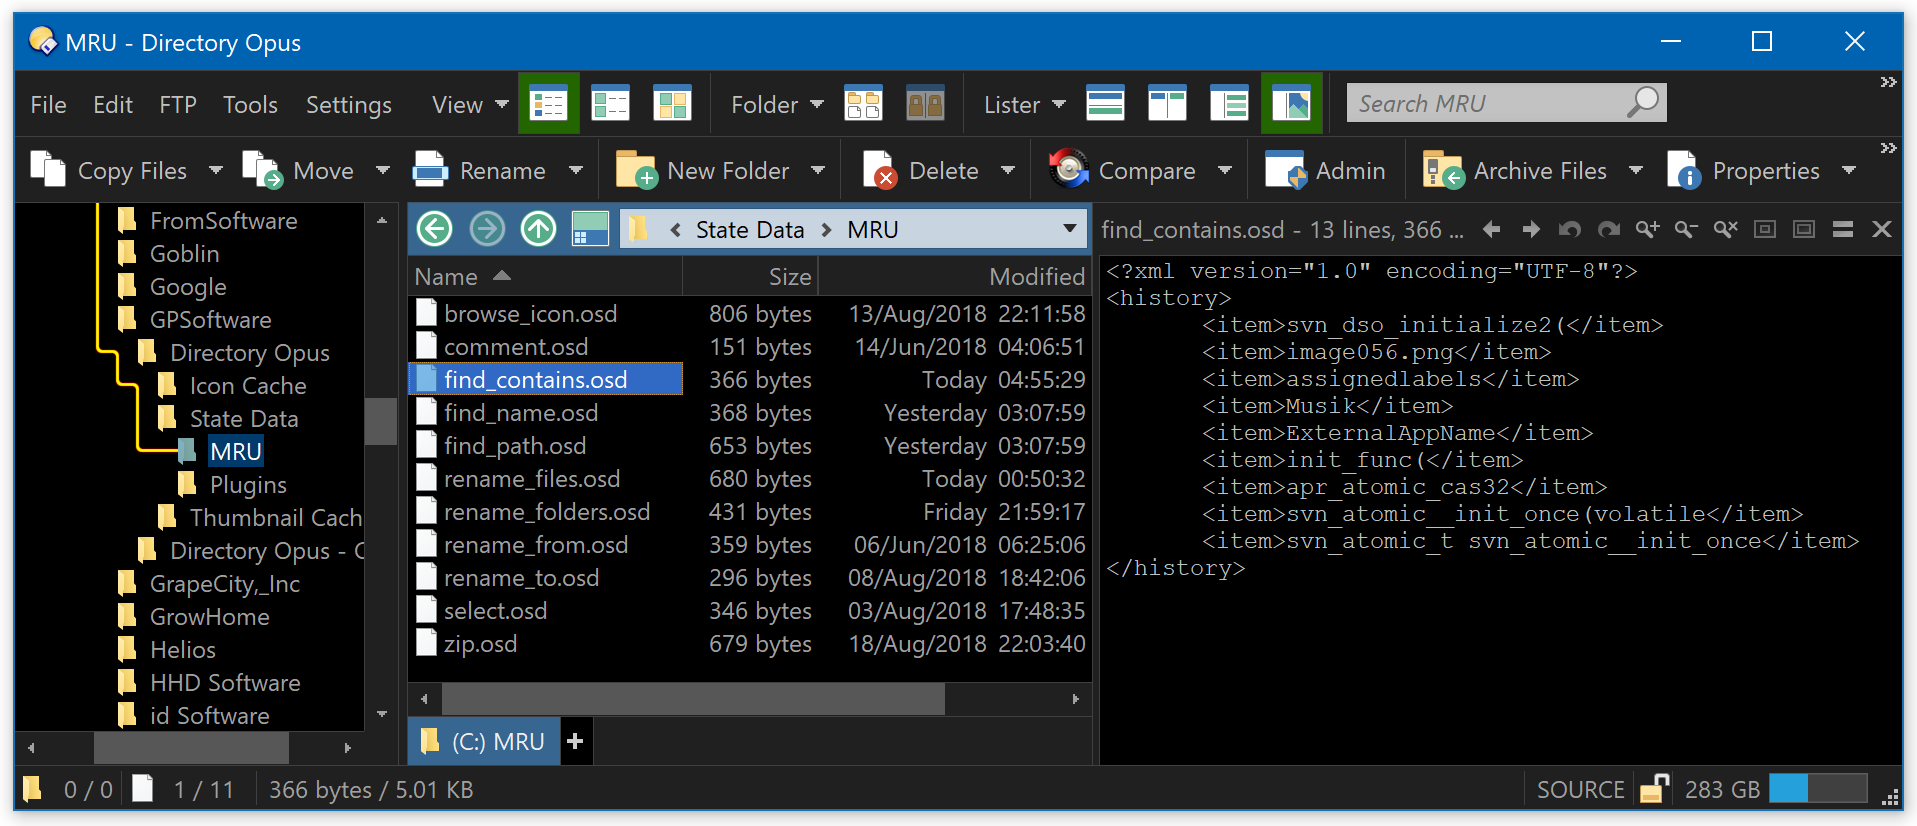Open the Tools menu
This screenshot has height=826, width=1917.
[250, 105]
